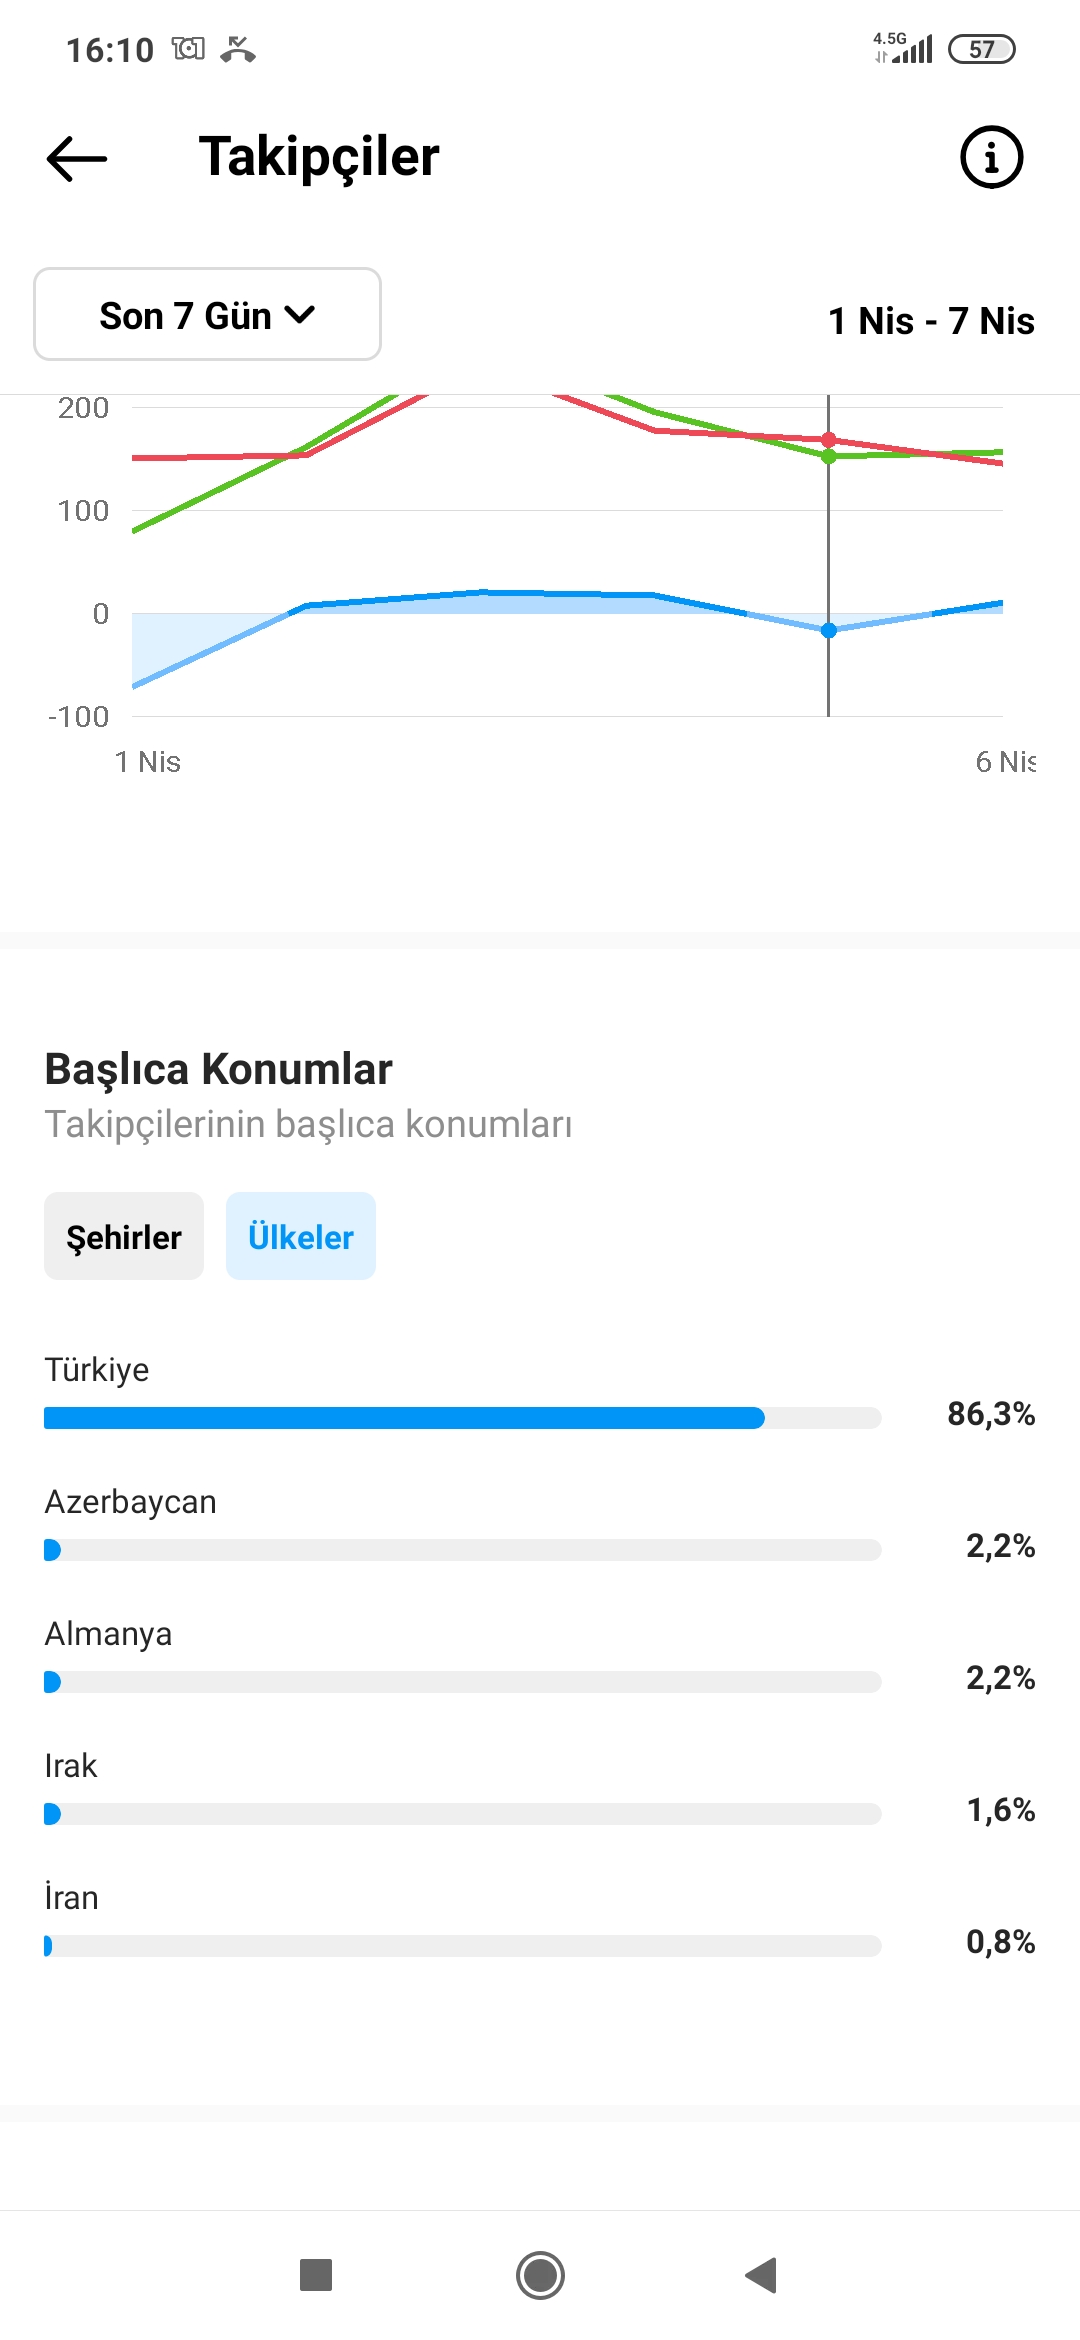Click the green data point on the chart
The height and width of the screenshot is (2340, 1080).
point(829,457)
